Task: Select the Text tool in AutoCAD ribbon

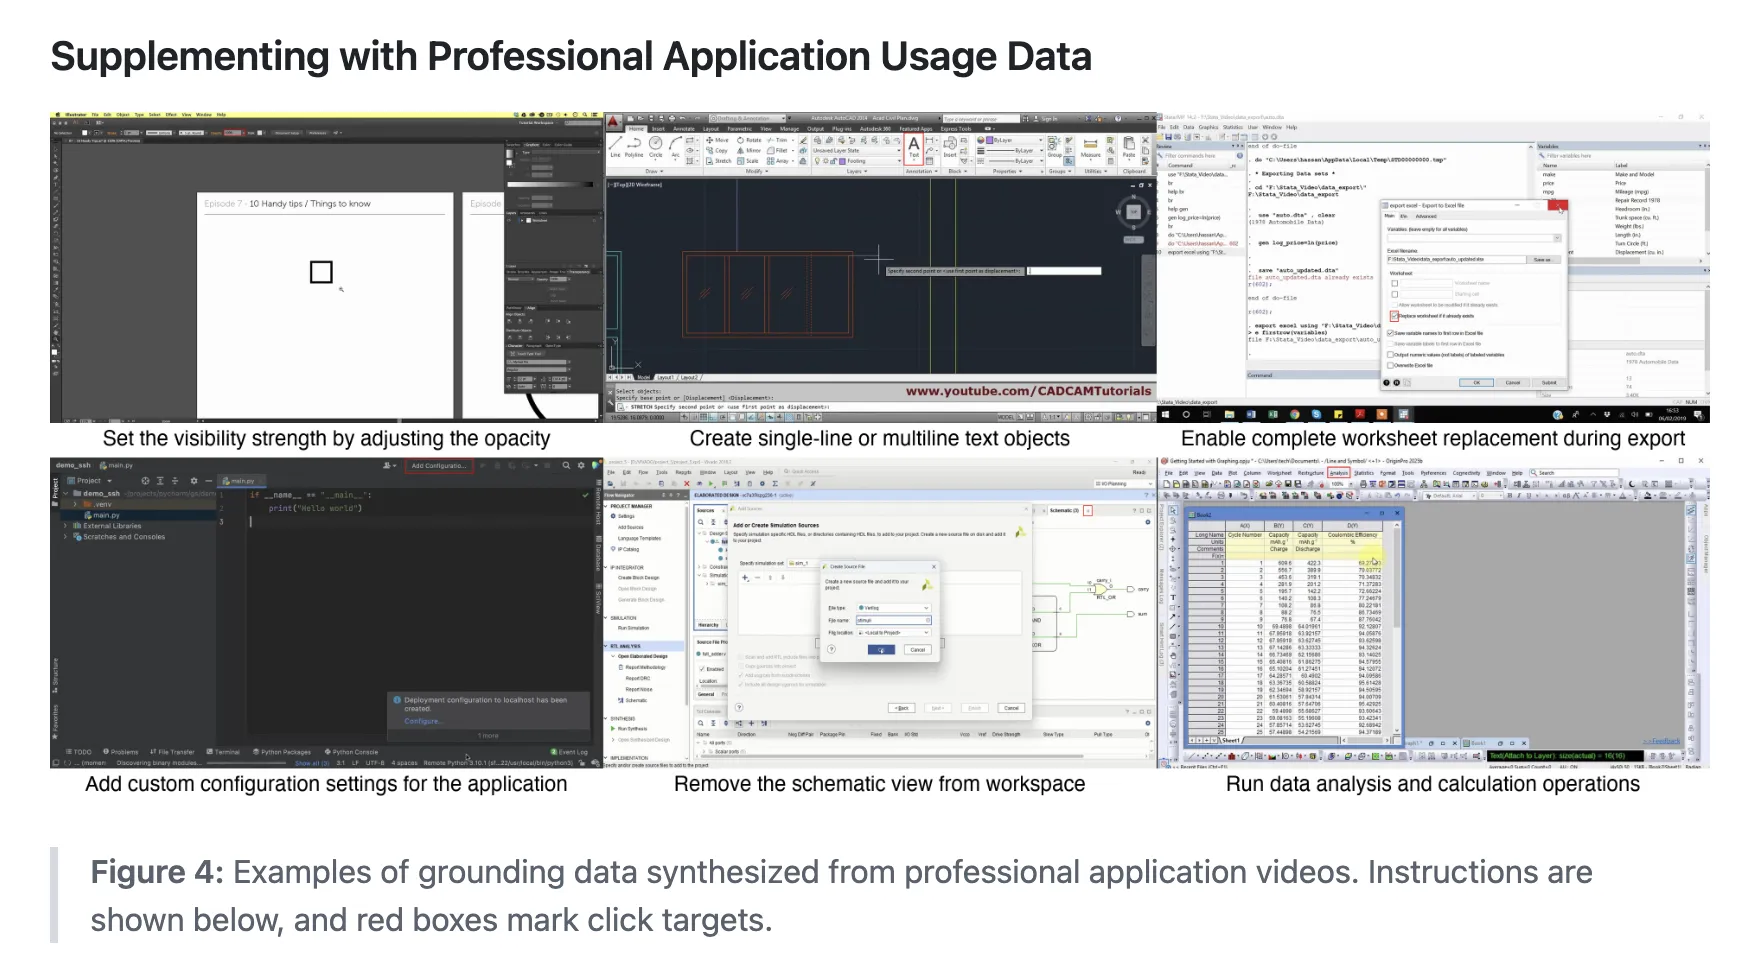Action: click(913, 148)
